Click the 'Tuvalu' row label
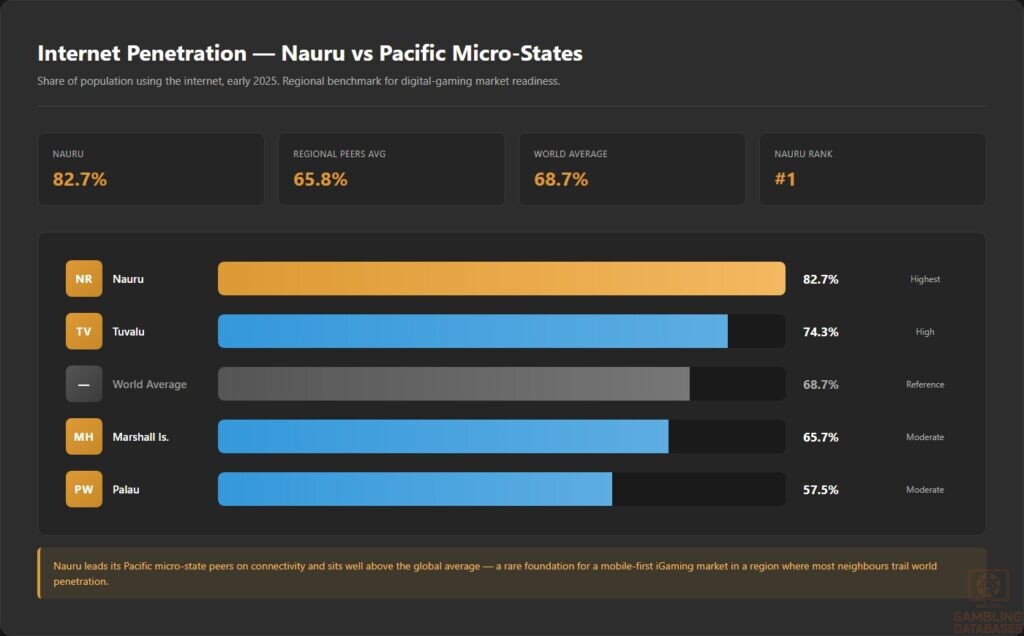This screenshot has width=1024, height=636. (129, 332)
